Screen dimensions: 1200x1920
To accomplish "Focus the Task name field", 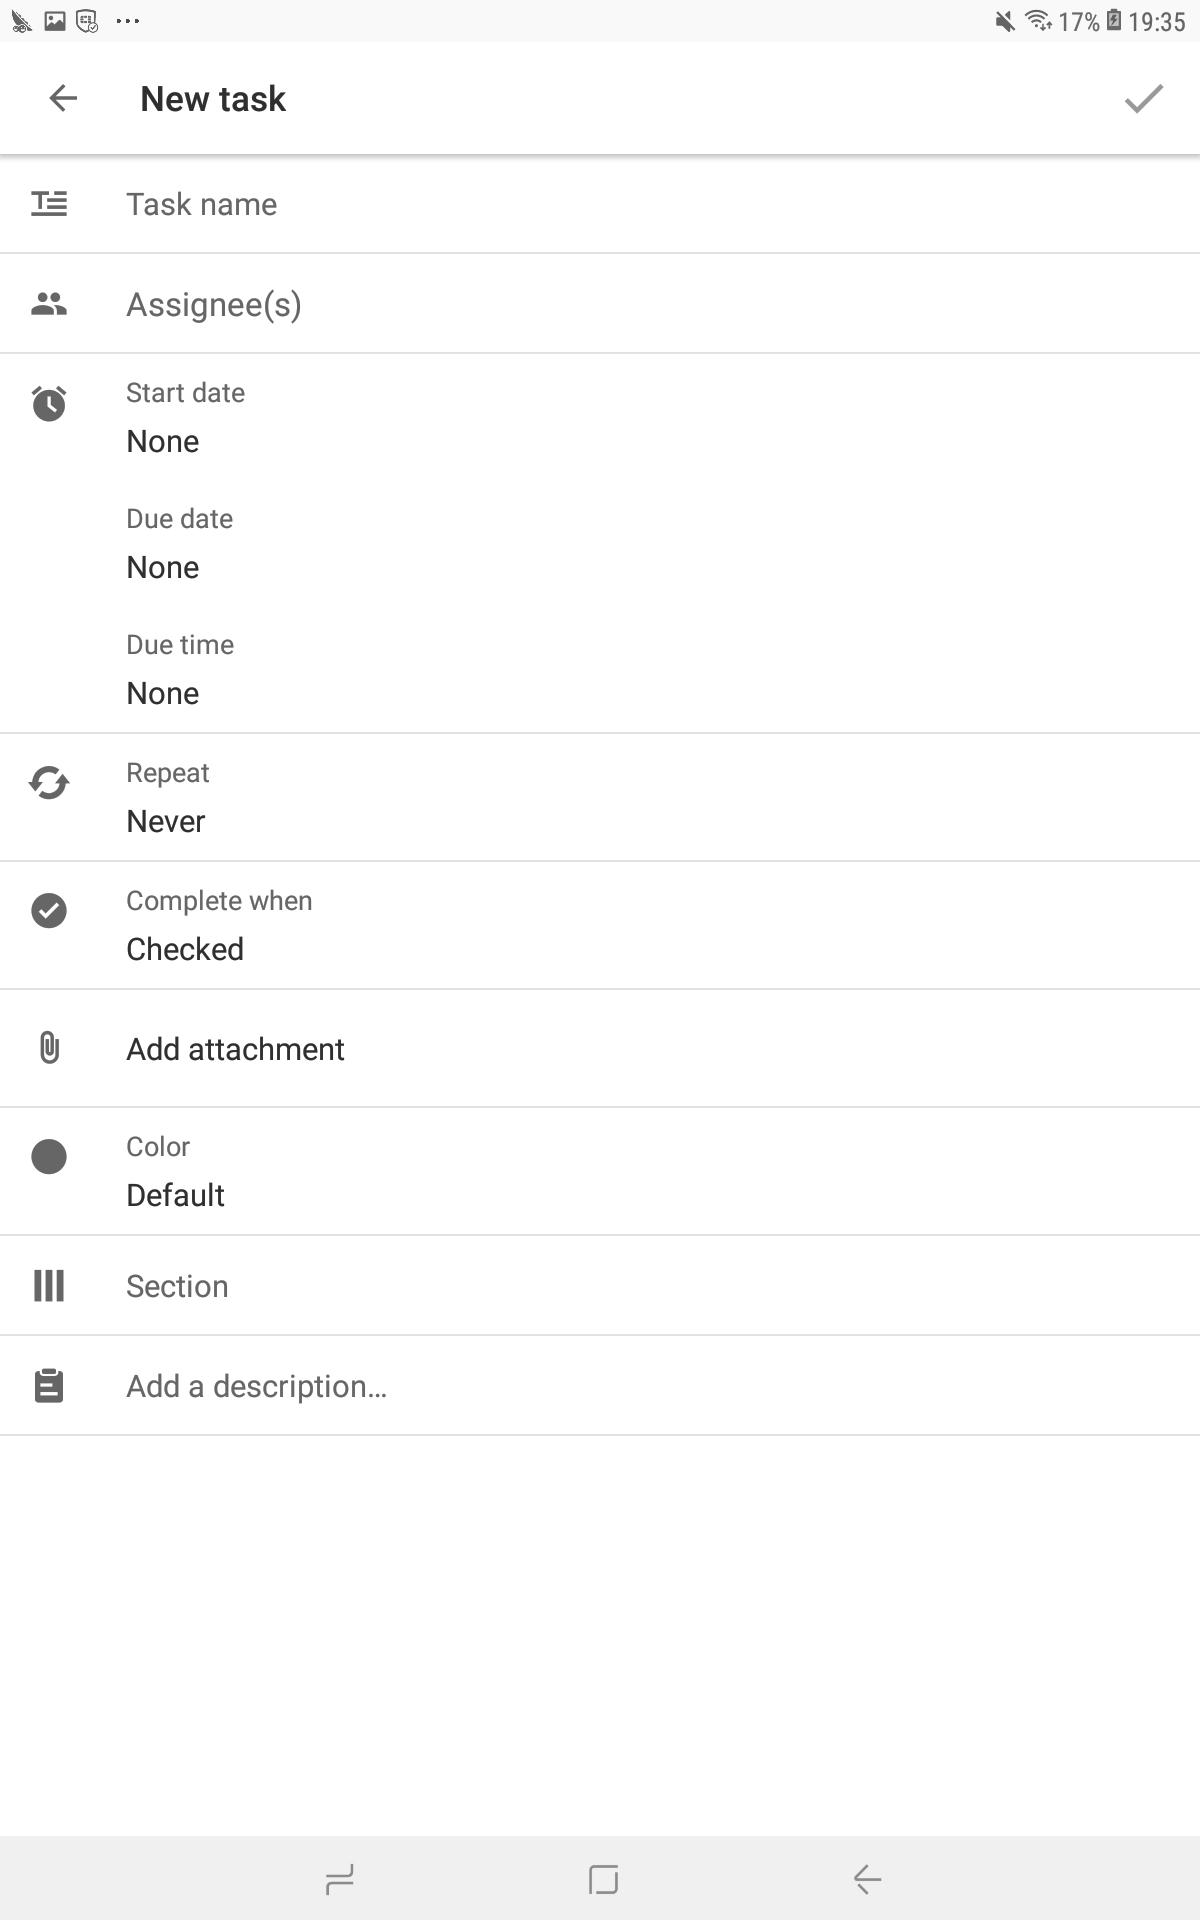I will pos(600,204).
